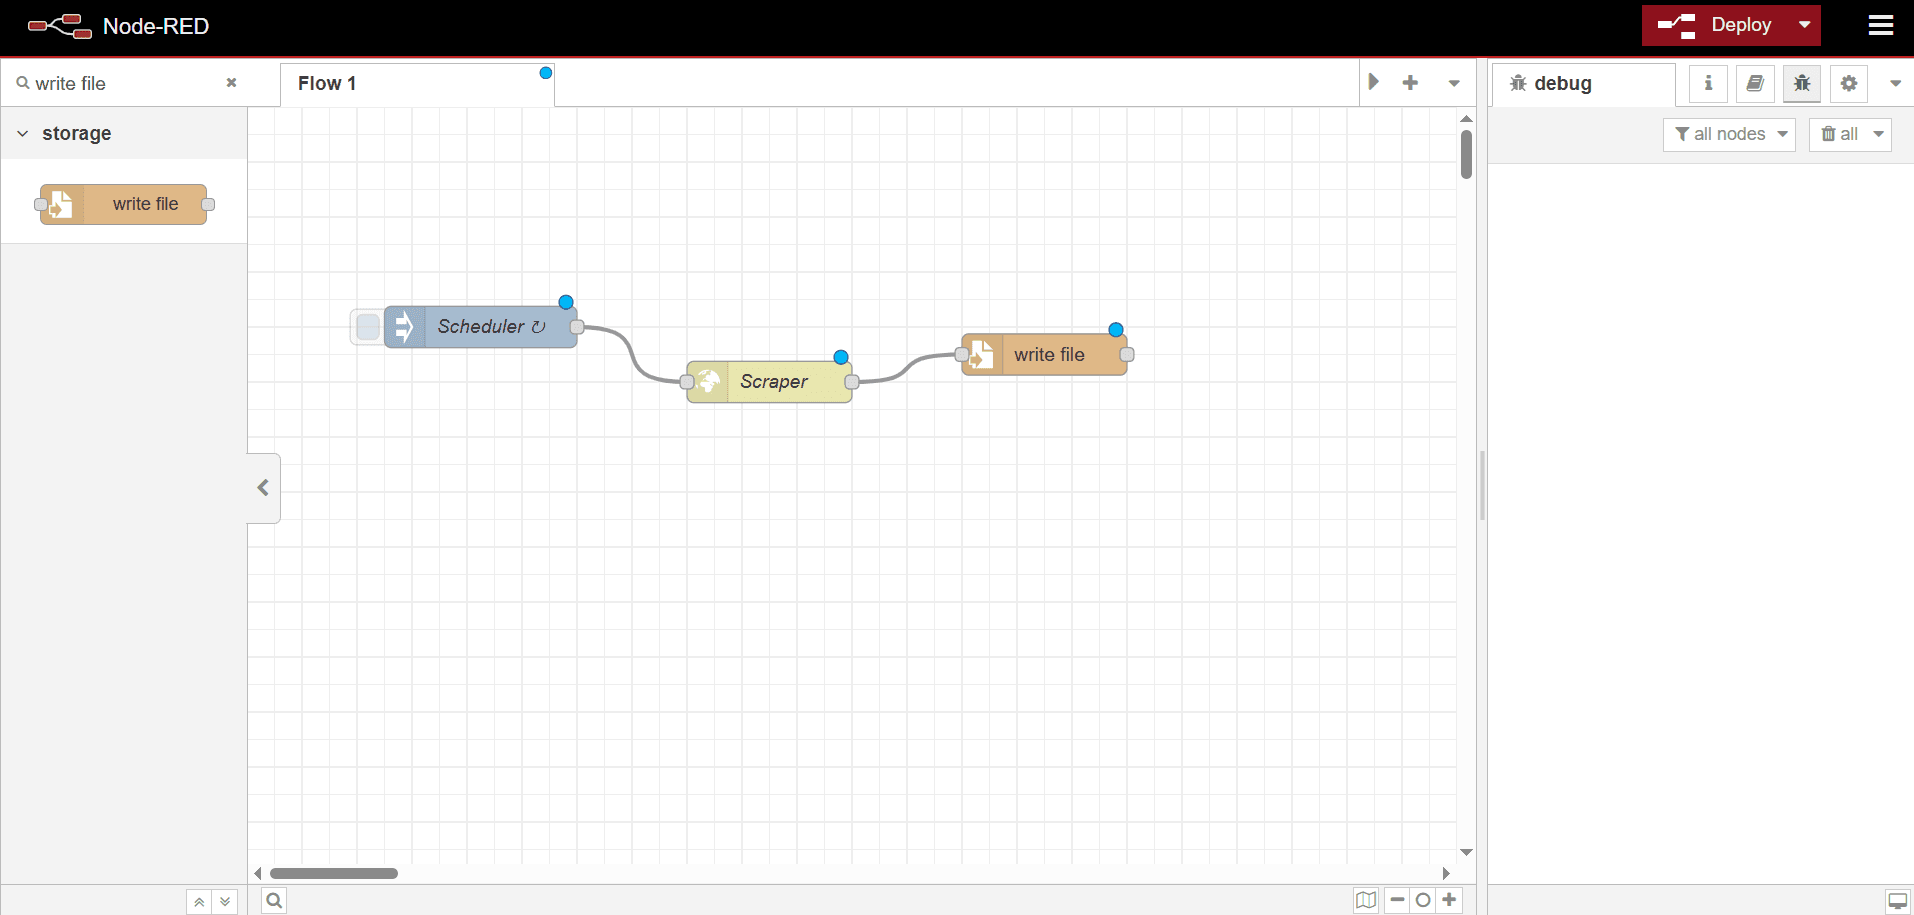Trigger the Scheduler inject button

click(x=367, y=327)
